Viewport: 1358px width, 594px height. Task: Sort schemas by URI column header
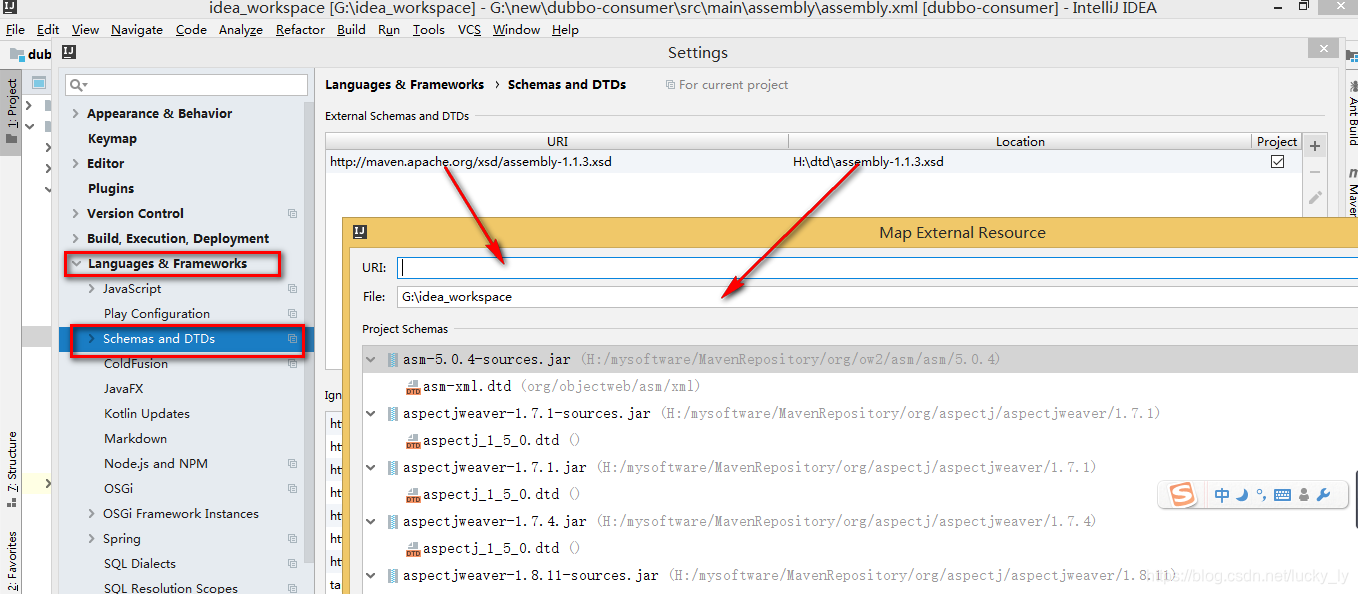click(x=557, y=142)
